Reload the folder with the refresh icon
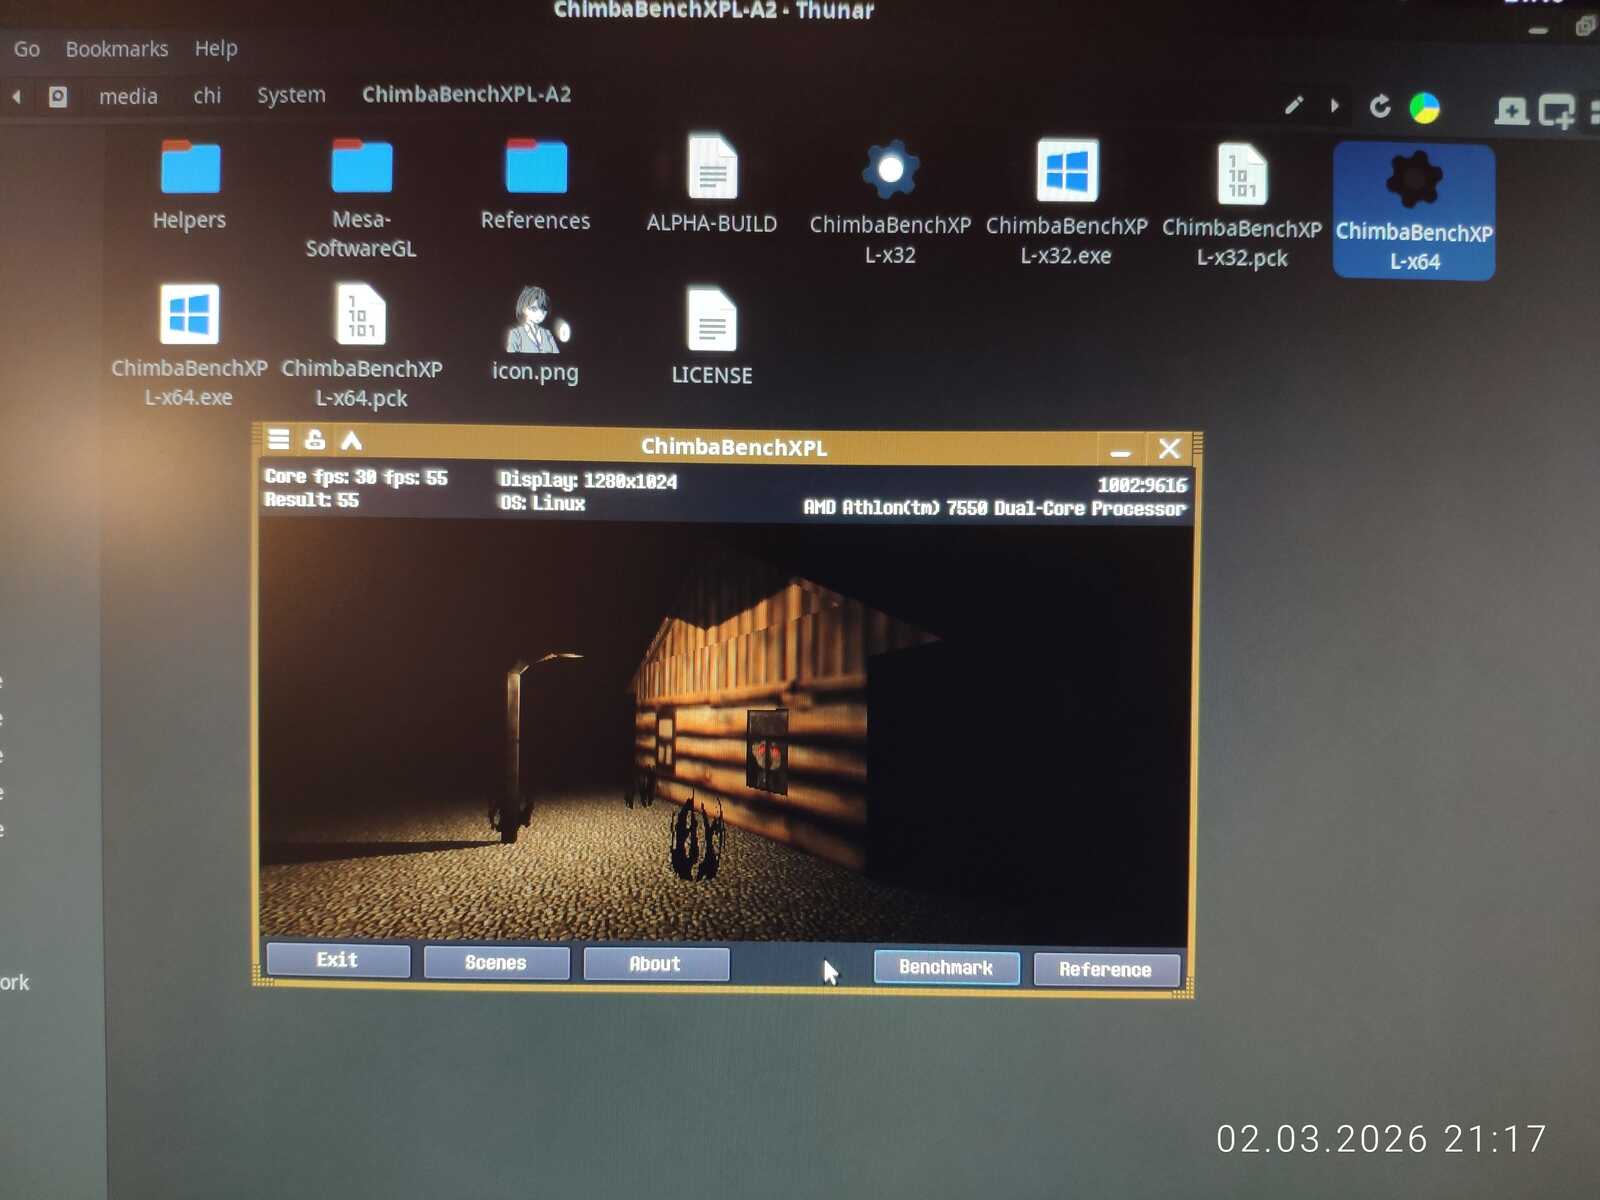This screenshot has width=1600, height=1200. tap(1380, 106)
